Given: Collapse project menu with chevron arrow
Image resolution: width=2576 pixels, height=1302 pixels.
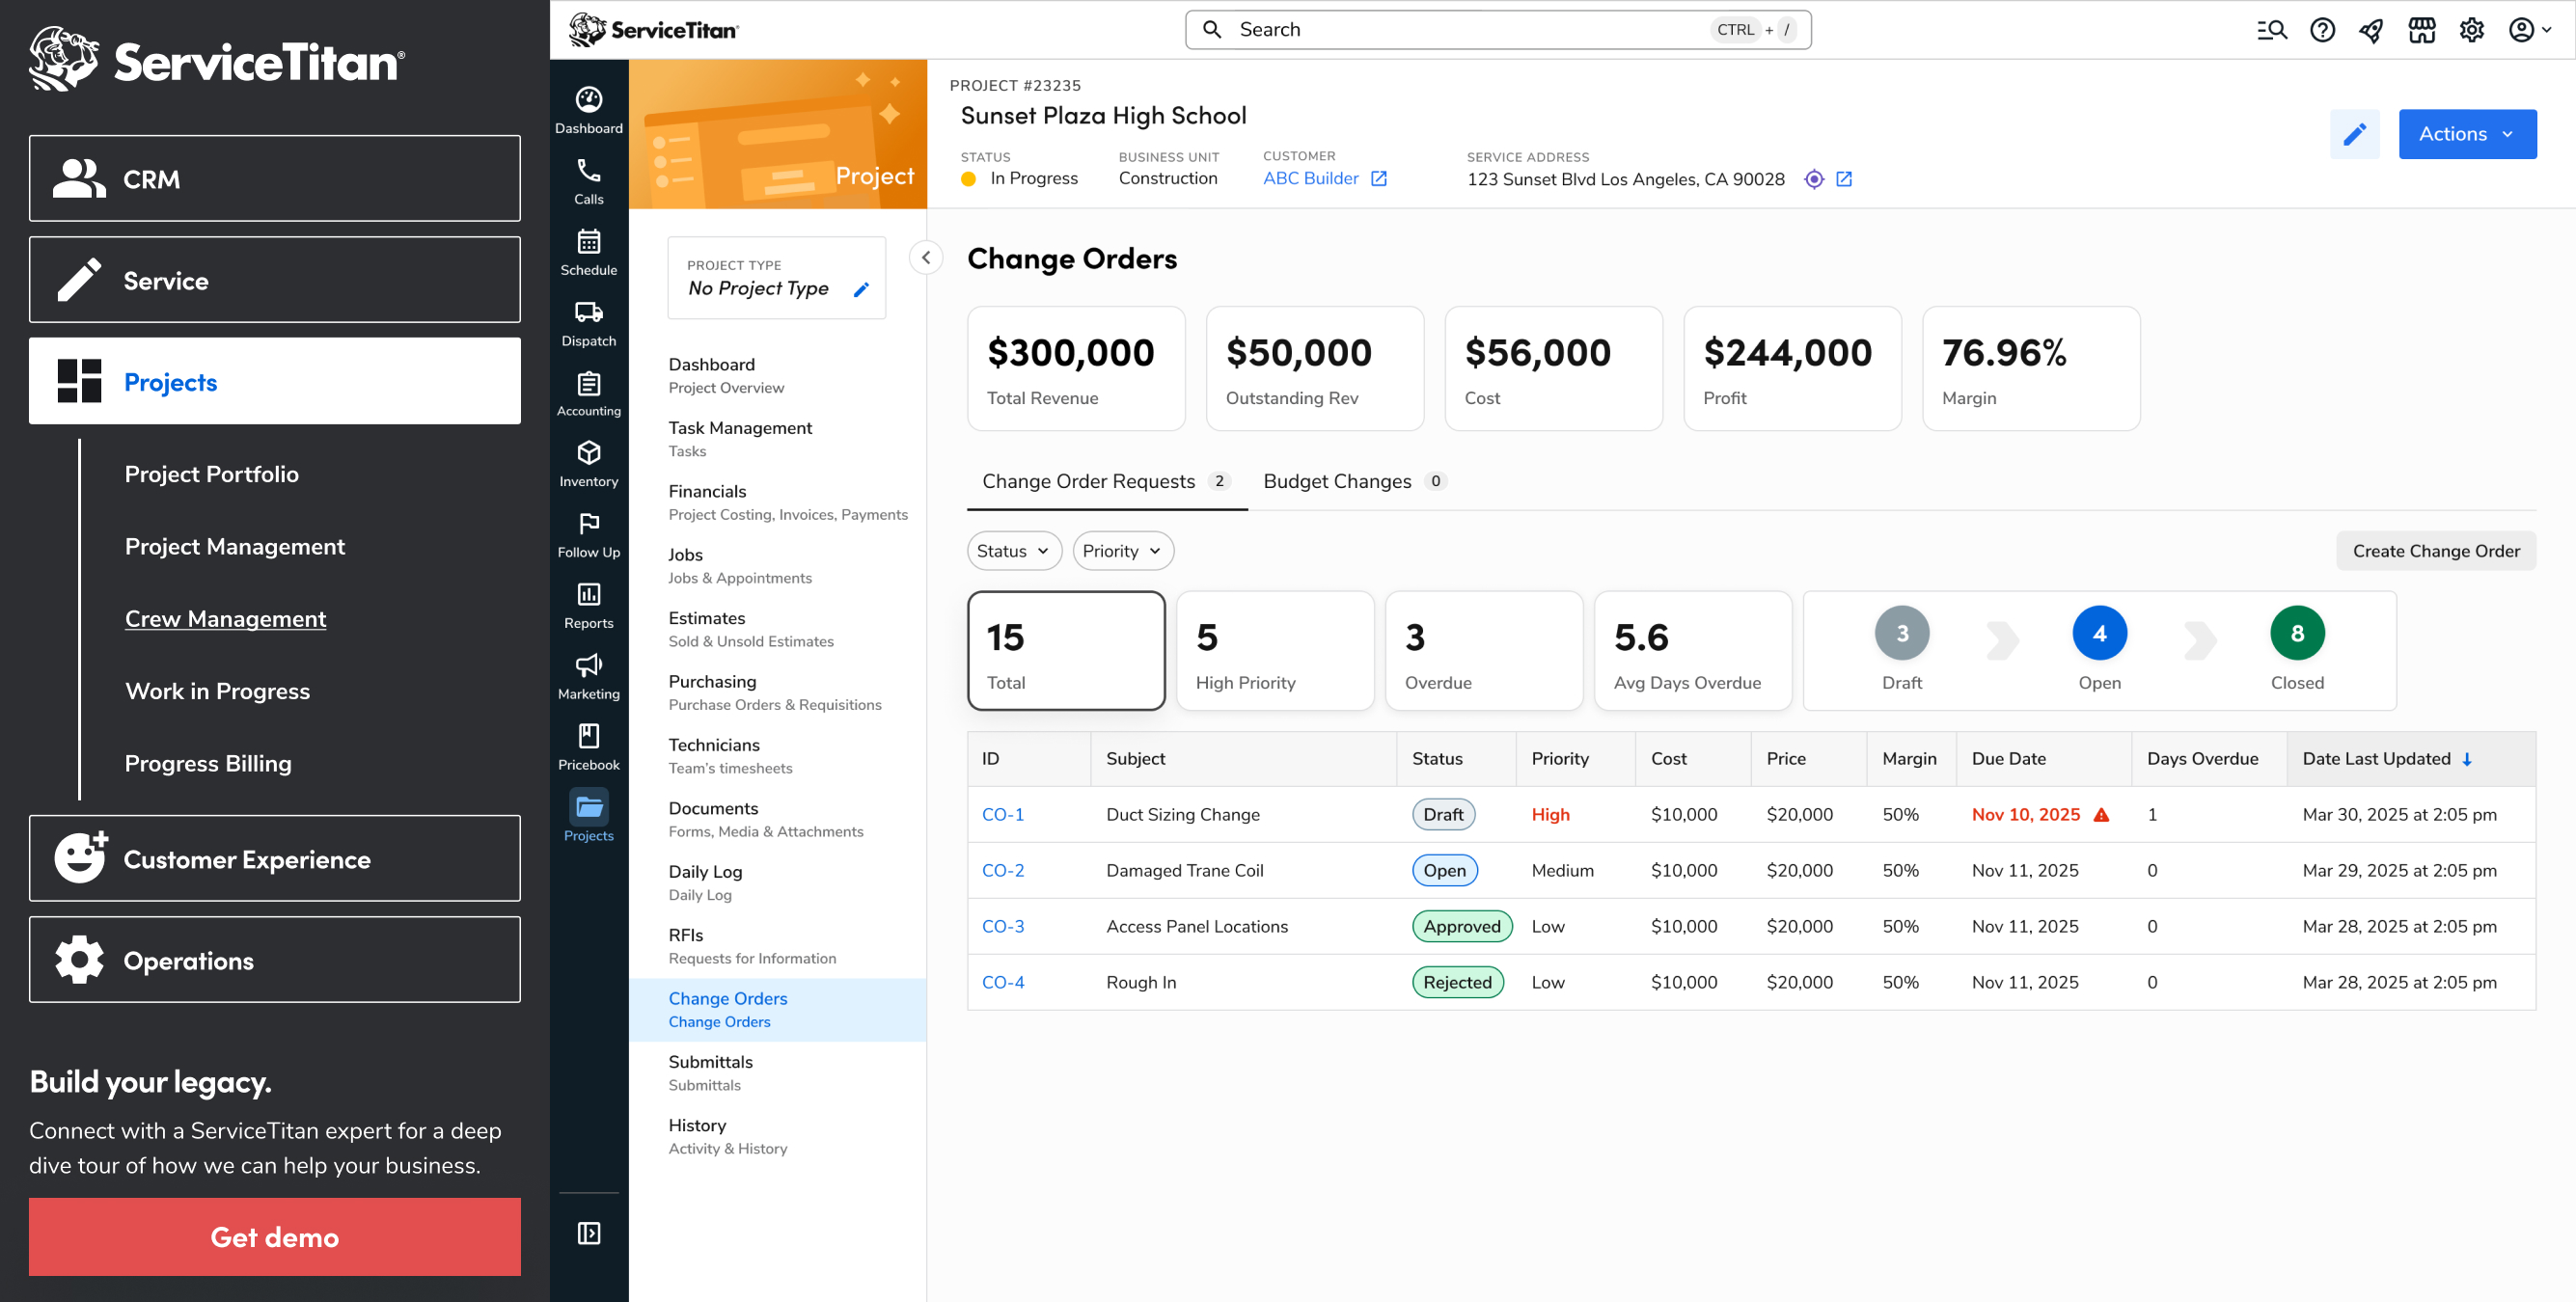Looking at the screenshot, I should pyautogui.click(x=926, y=258).
